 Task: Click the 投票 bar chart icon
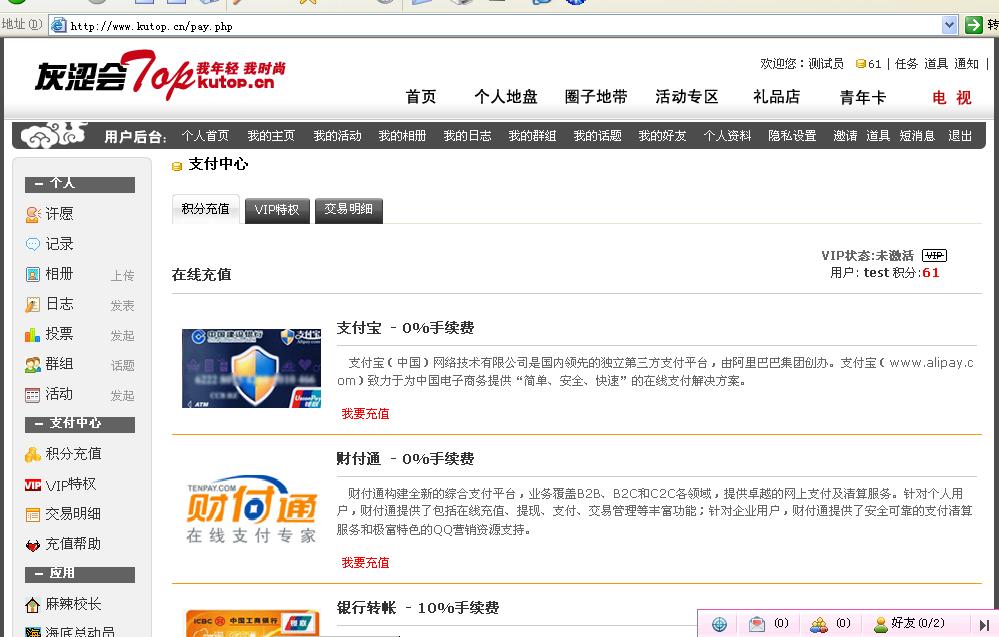coord(32,334)
